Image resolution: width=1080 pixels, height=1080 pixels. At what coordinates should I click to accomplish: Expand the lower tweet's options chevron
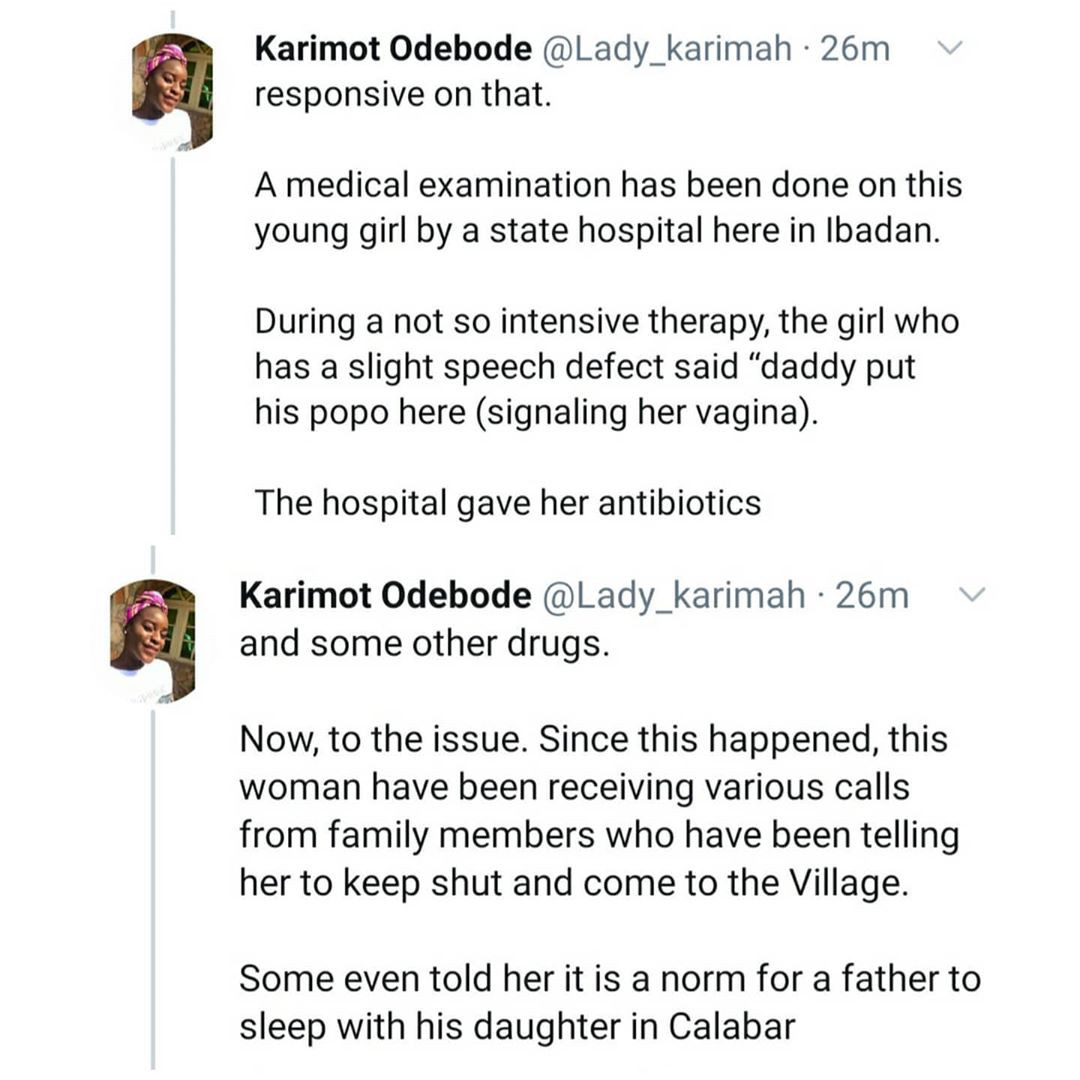point(972,594)
